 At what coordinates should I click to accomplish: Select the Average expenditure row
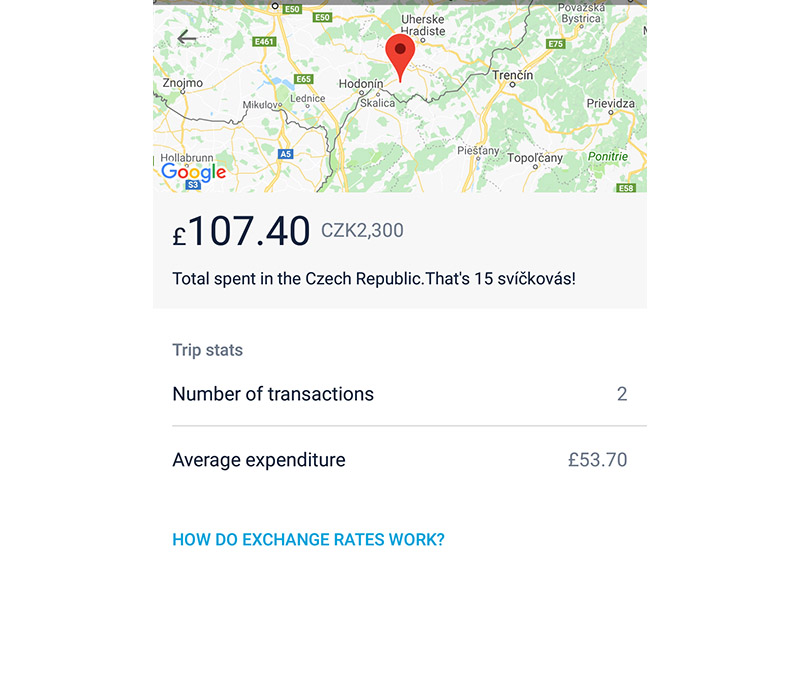point(258,460)
